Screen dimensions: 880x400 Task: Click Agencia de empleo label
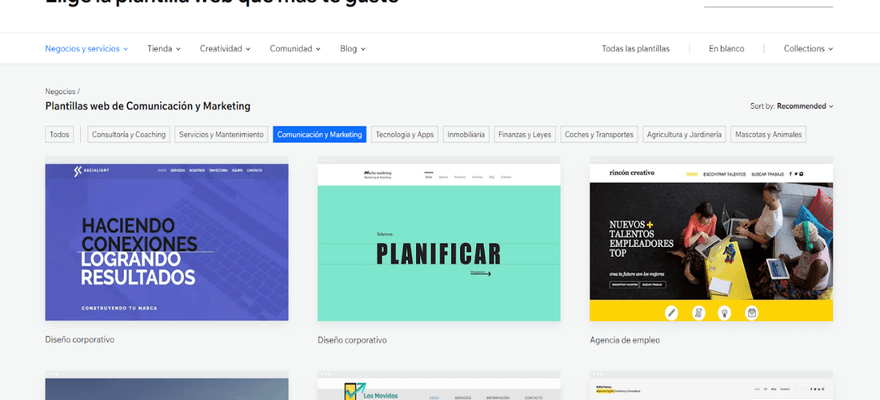pos(625,340)
